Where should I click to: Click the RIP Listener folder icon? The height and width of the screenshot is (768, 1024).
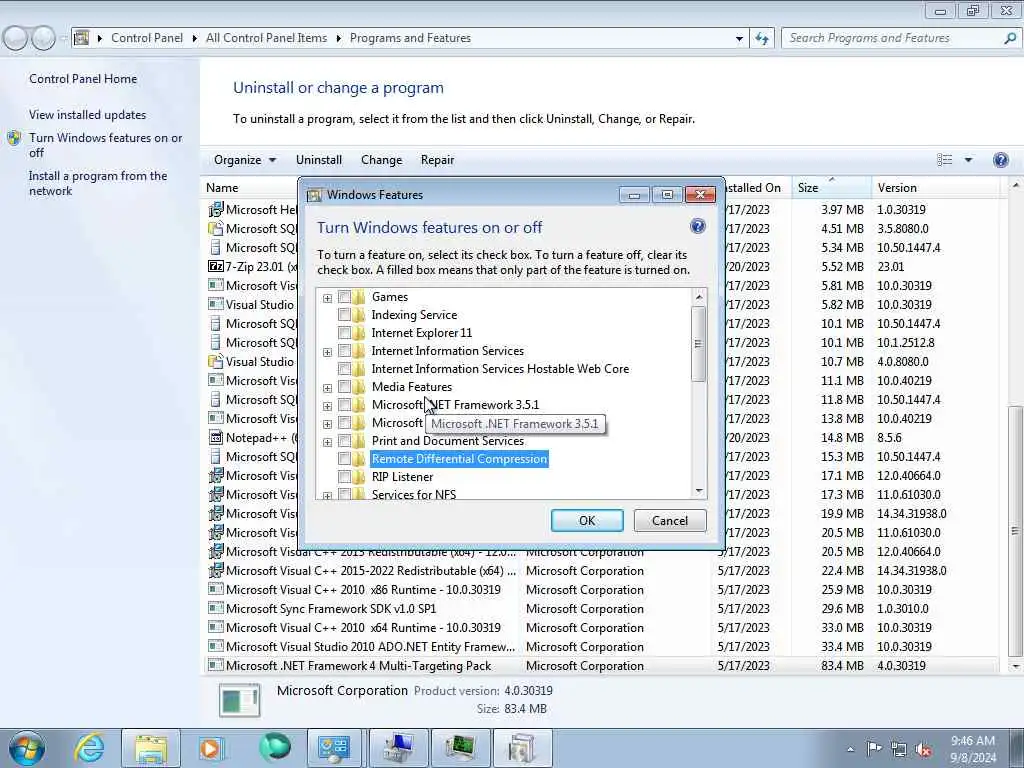pos(359,477)
